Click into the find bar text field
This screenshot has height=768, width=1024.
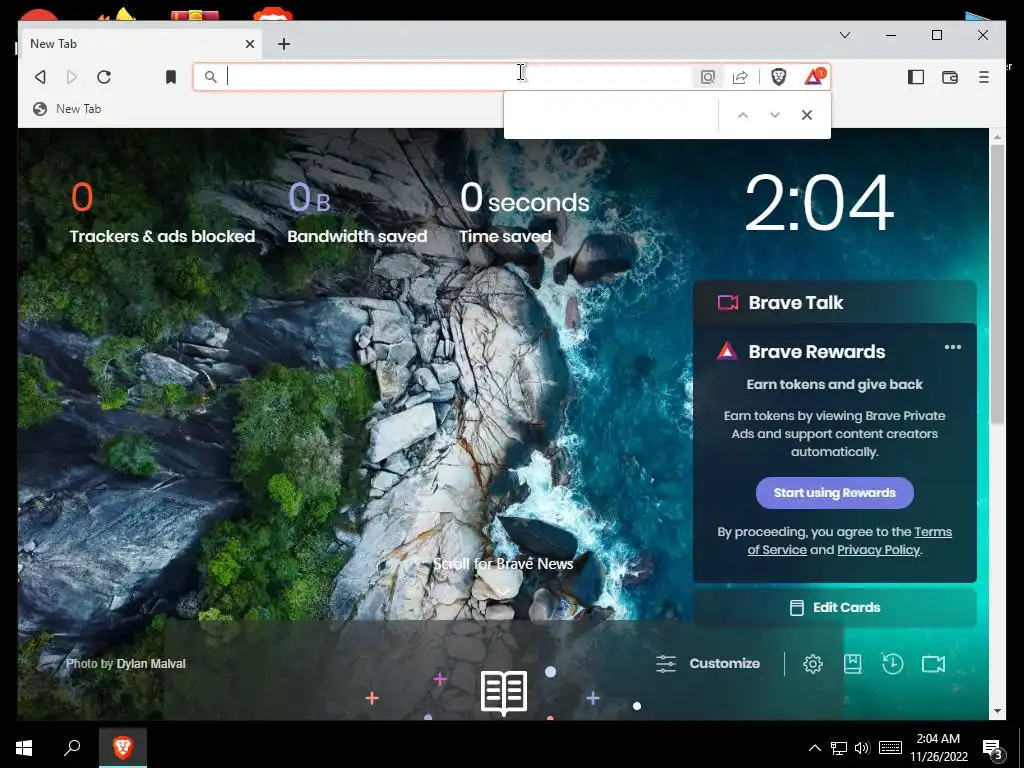pyautogui.click(x=612, y=115)
